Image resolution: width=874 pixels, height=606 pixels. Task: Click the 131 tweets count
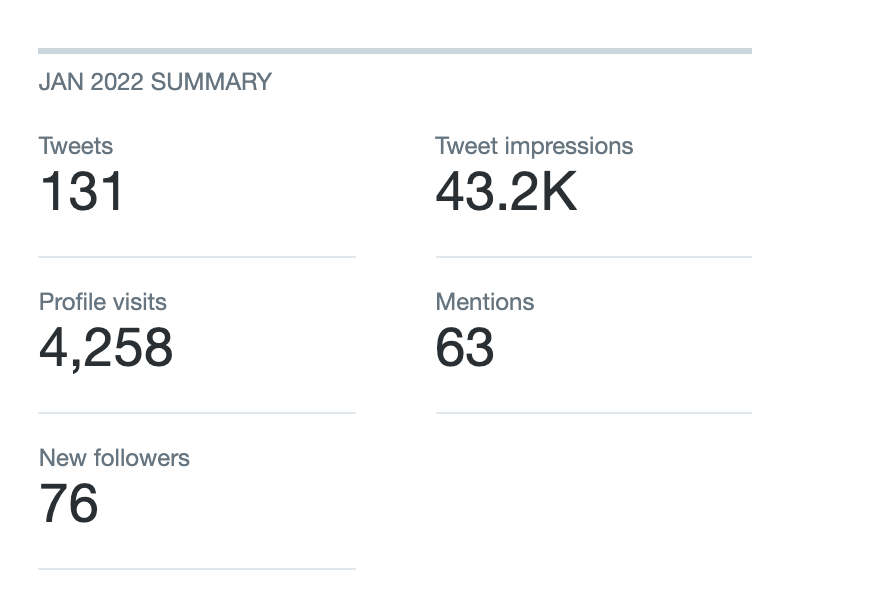point(82,191)
